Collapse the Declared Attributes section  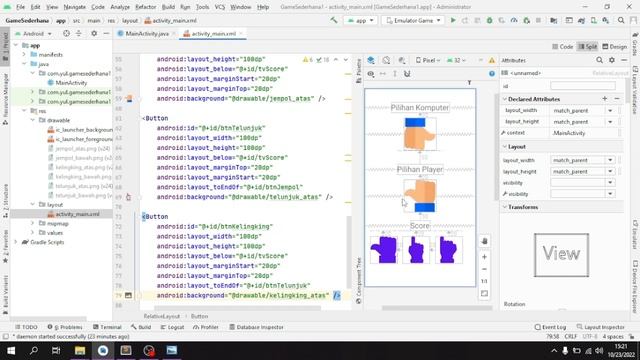click(504, 99)
